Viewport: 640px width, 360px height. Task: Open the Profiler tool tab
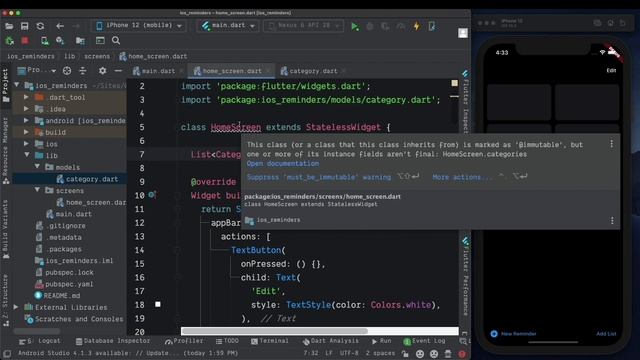184,341
